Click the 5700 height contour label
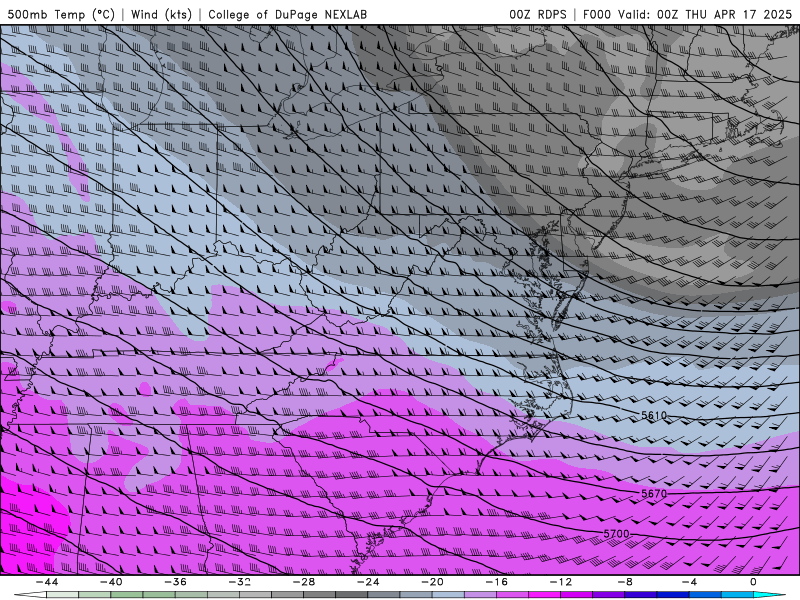Image resolution: width=800 pixels, height=600 pixels. click(616, 534)
